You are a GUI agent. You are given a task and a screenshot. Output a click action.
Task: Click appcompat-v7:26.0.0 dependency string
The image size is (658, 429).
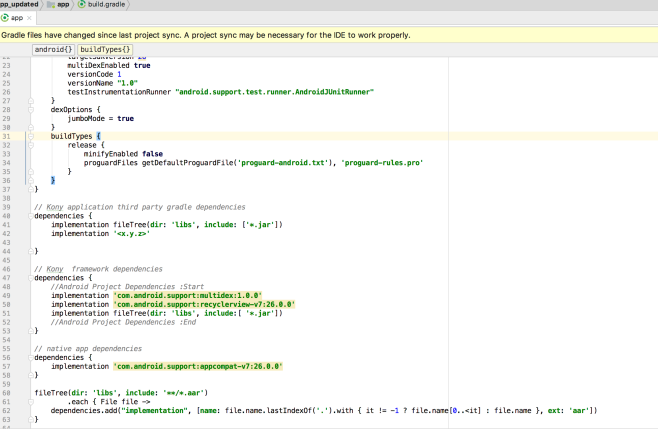click(198, 366)
